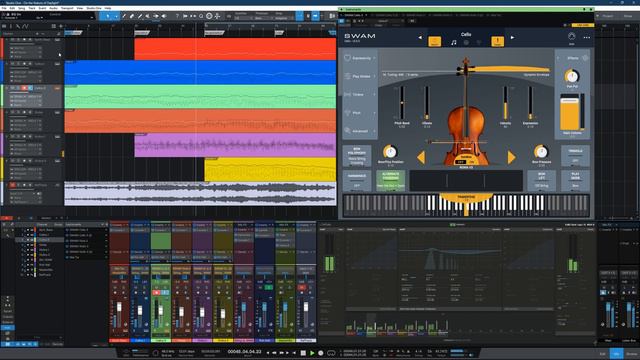Select the Paint (pencil) tool
The height and width of the screenshot is (360, 640).
(140, 16)
